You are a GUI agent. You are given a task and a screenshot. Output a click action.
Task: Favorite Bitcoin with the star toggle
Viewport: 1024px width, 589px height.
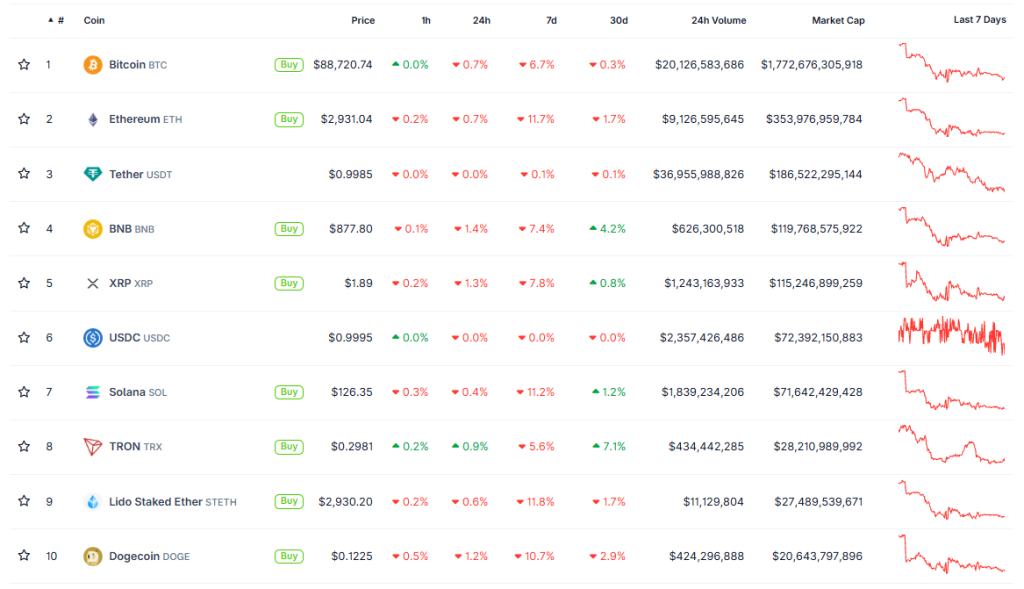click(24, 65)
